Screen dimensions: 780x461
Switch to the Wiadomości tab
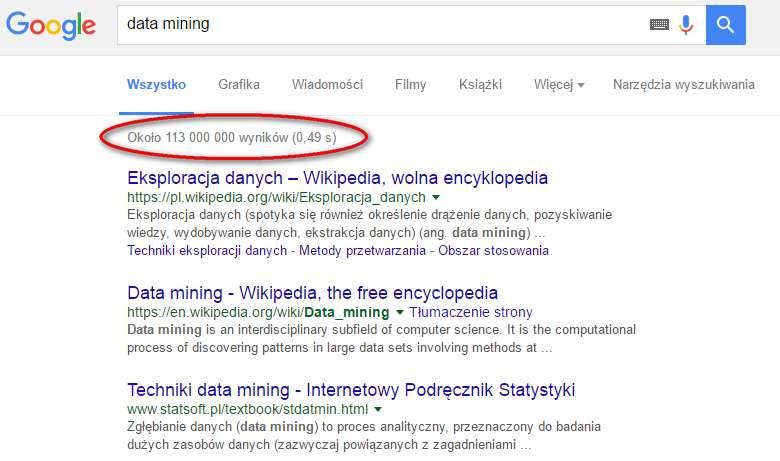(327, 85)
